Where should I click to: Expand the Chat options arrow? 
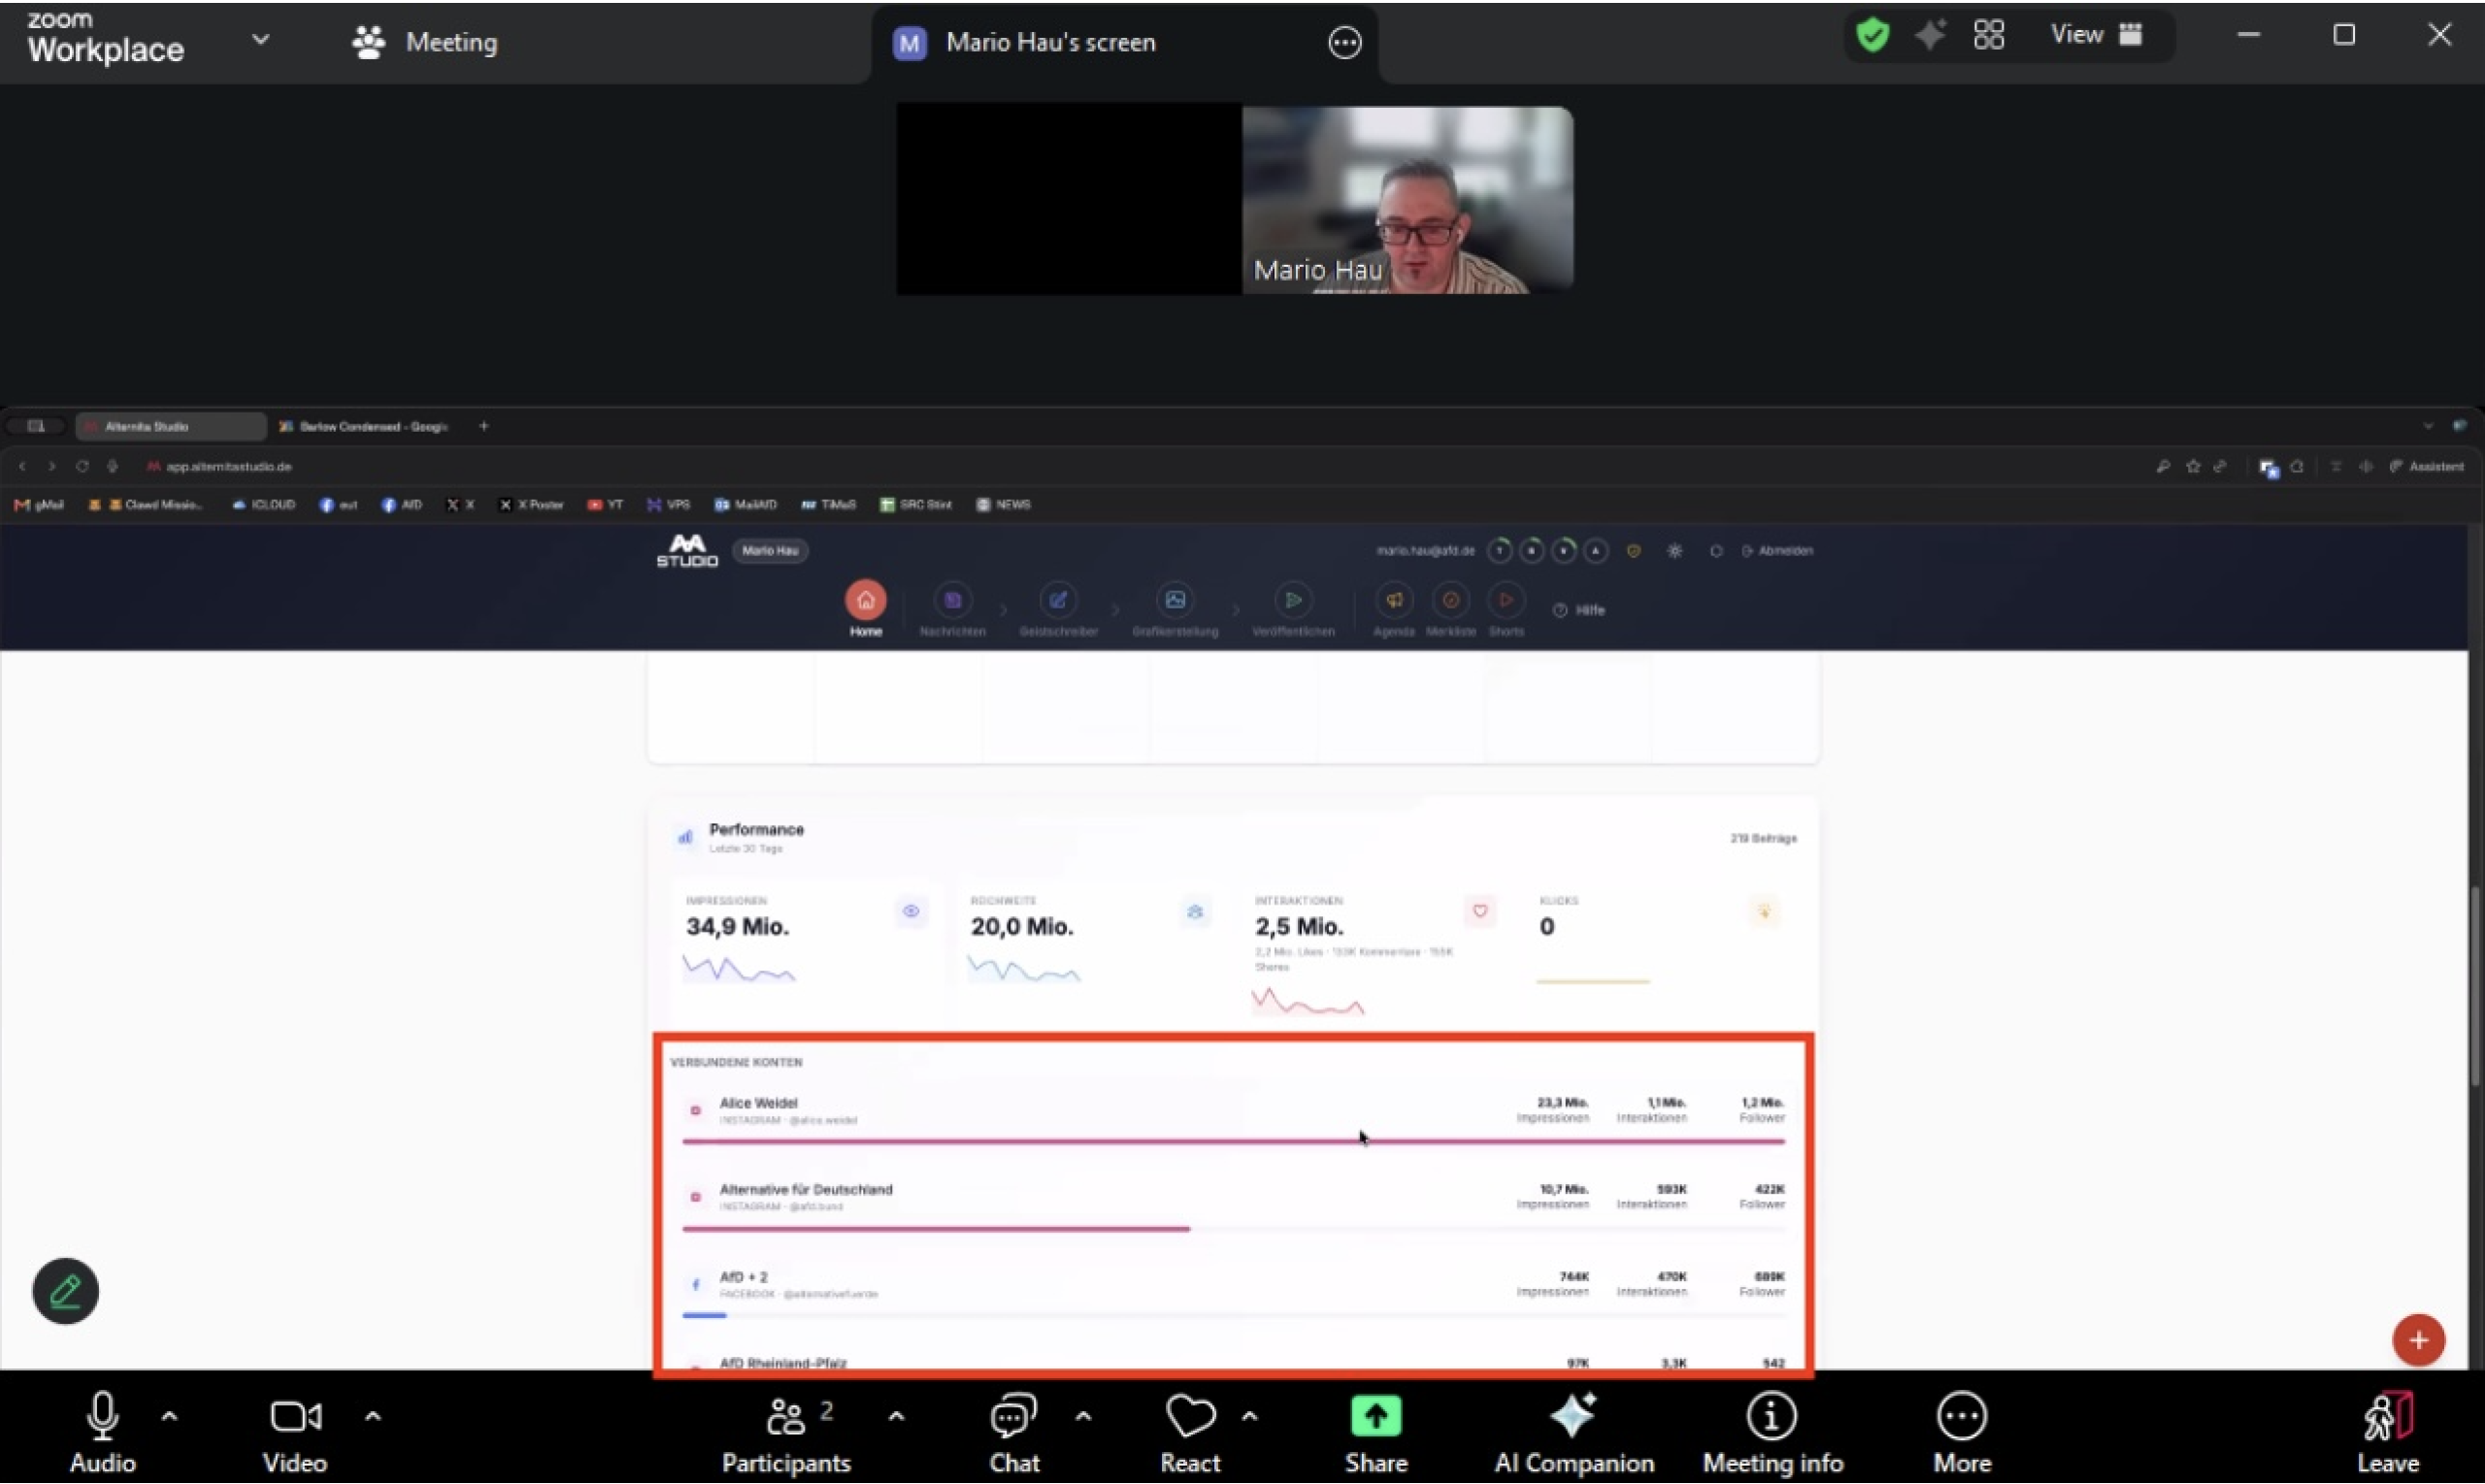1083,1416
